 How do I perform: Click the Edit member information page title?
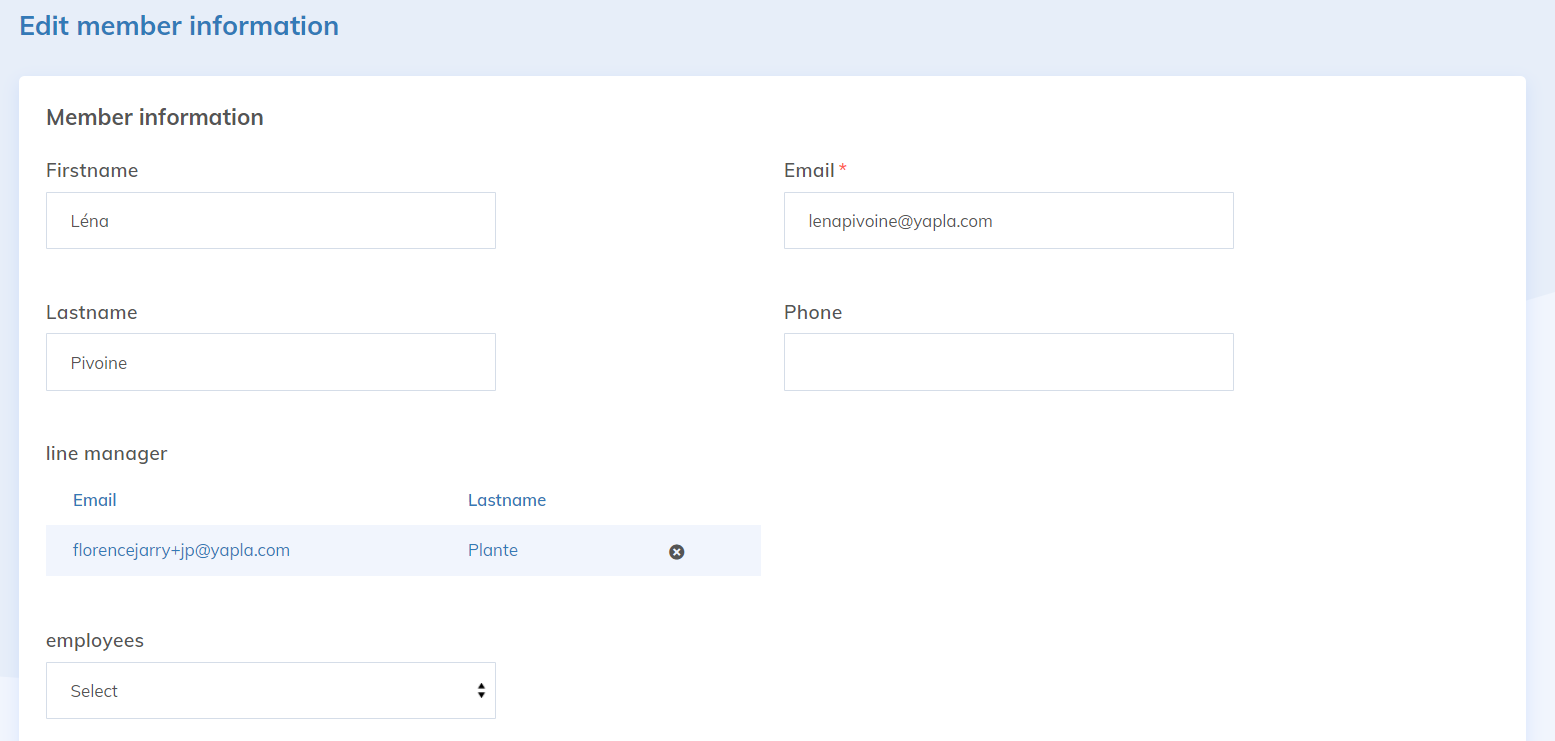coord(179,26)
